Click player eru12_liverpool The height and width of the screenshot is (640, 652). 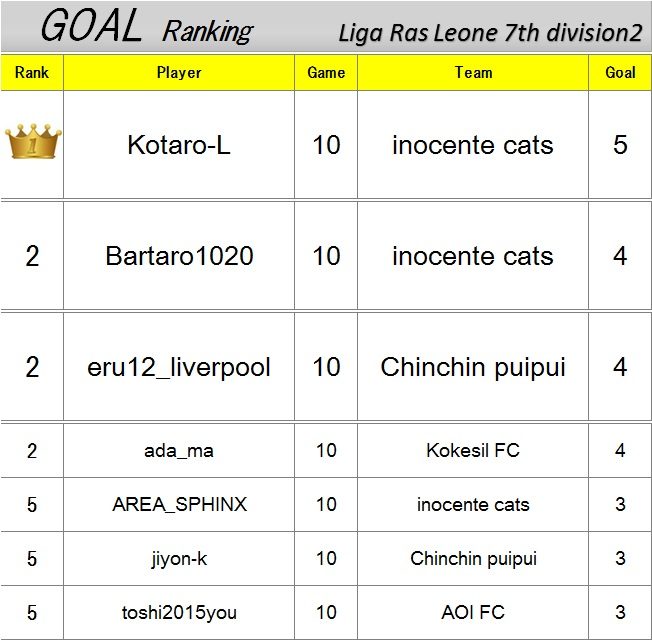(x=179, y=367)
